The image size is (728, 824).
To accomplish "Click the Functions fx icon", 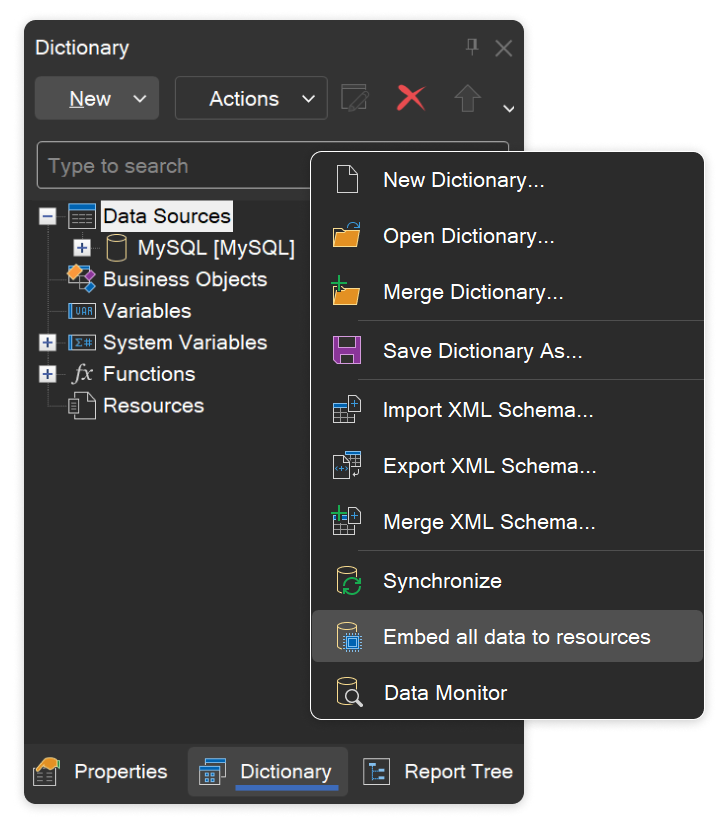I will (x=83, y=374).
